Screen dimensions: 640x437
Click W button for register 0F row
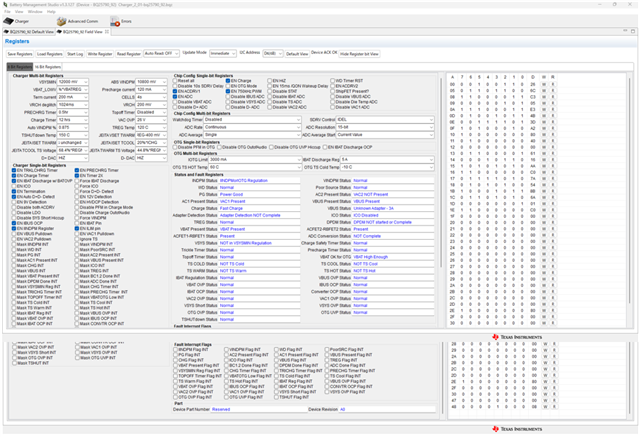[544, 128]
